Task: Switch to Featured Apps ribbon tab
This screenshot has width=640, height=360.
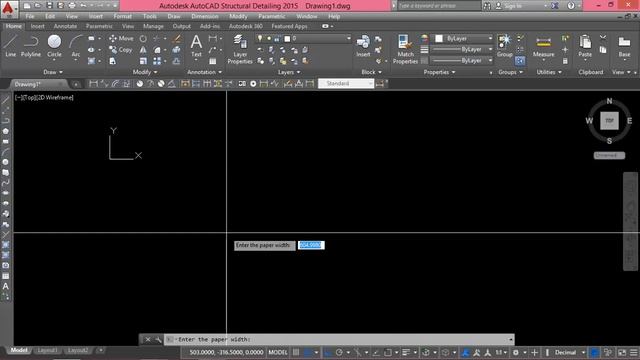Action: [289, 26]
